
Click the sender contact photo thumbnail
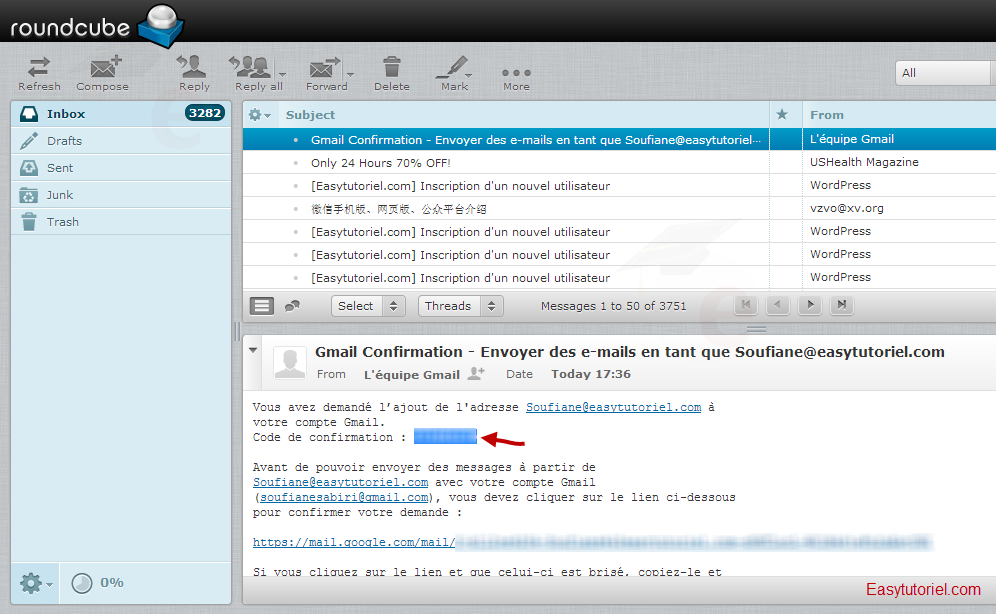[x=290, y=363]
